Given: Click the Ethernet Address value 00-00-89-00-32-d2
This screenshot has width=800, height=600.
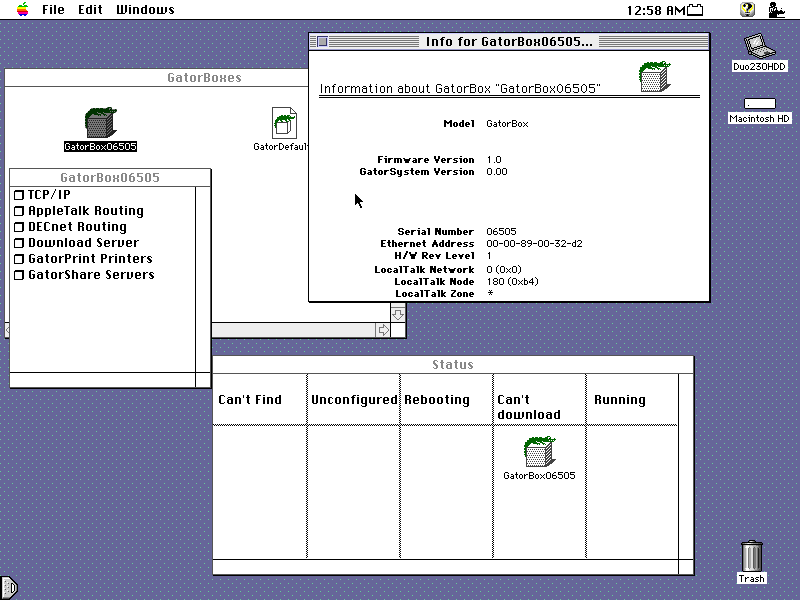Looking at the screenshot, I should 534,244.
